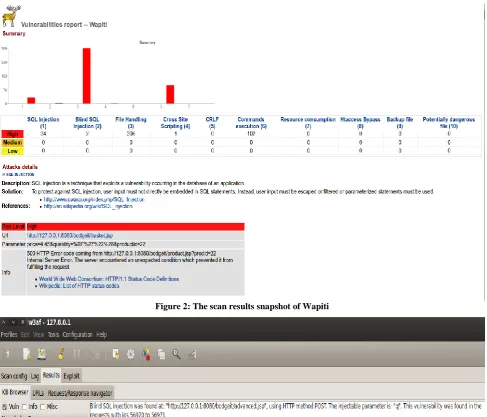Click the Htaccess Bypass (8) header

pos(360,123)
